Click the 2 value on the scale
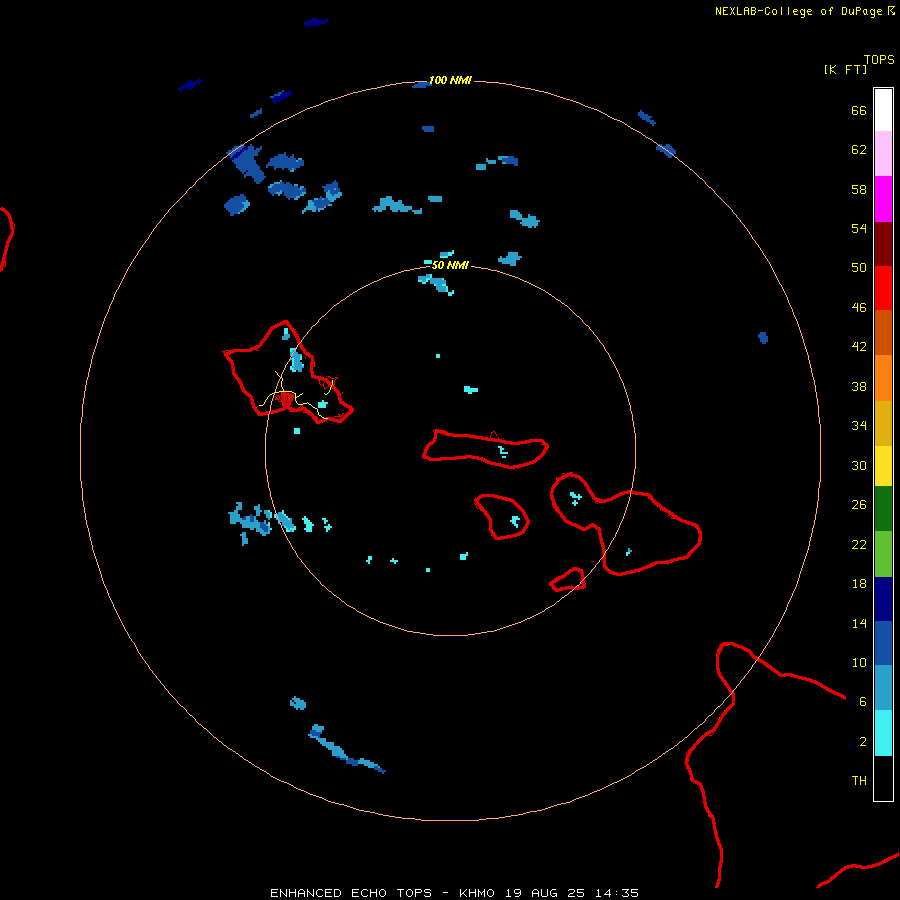Viewport: 900px width, 900px height. coord(863,742)
